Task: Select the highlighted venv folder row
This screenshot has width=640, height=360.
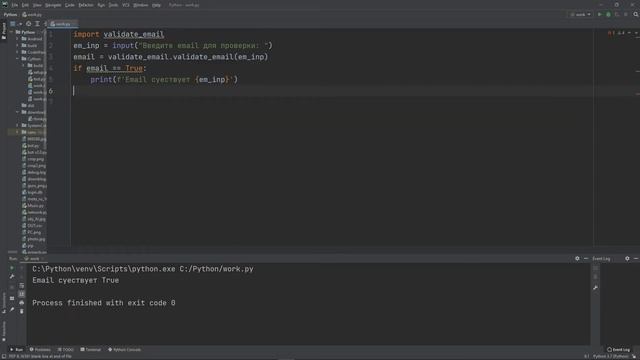Action: [x=27, y=132]
